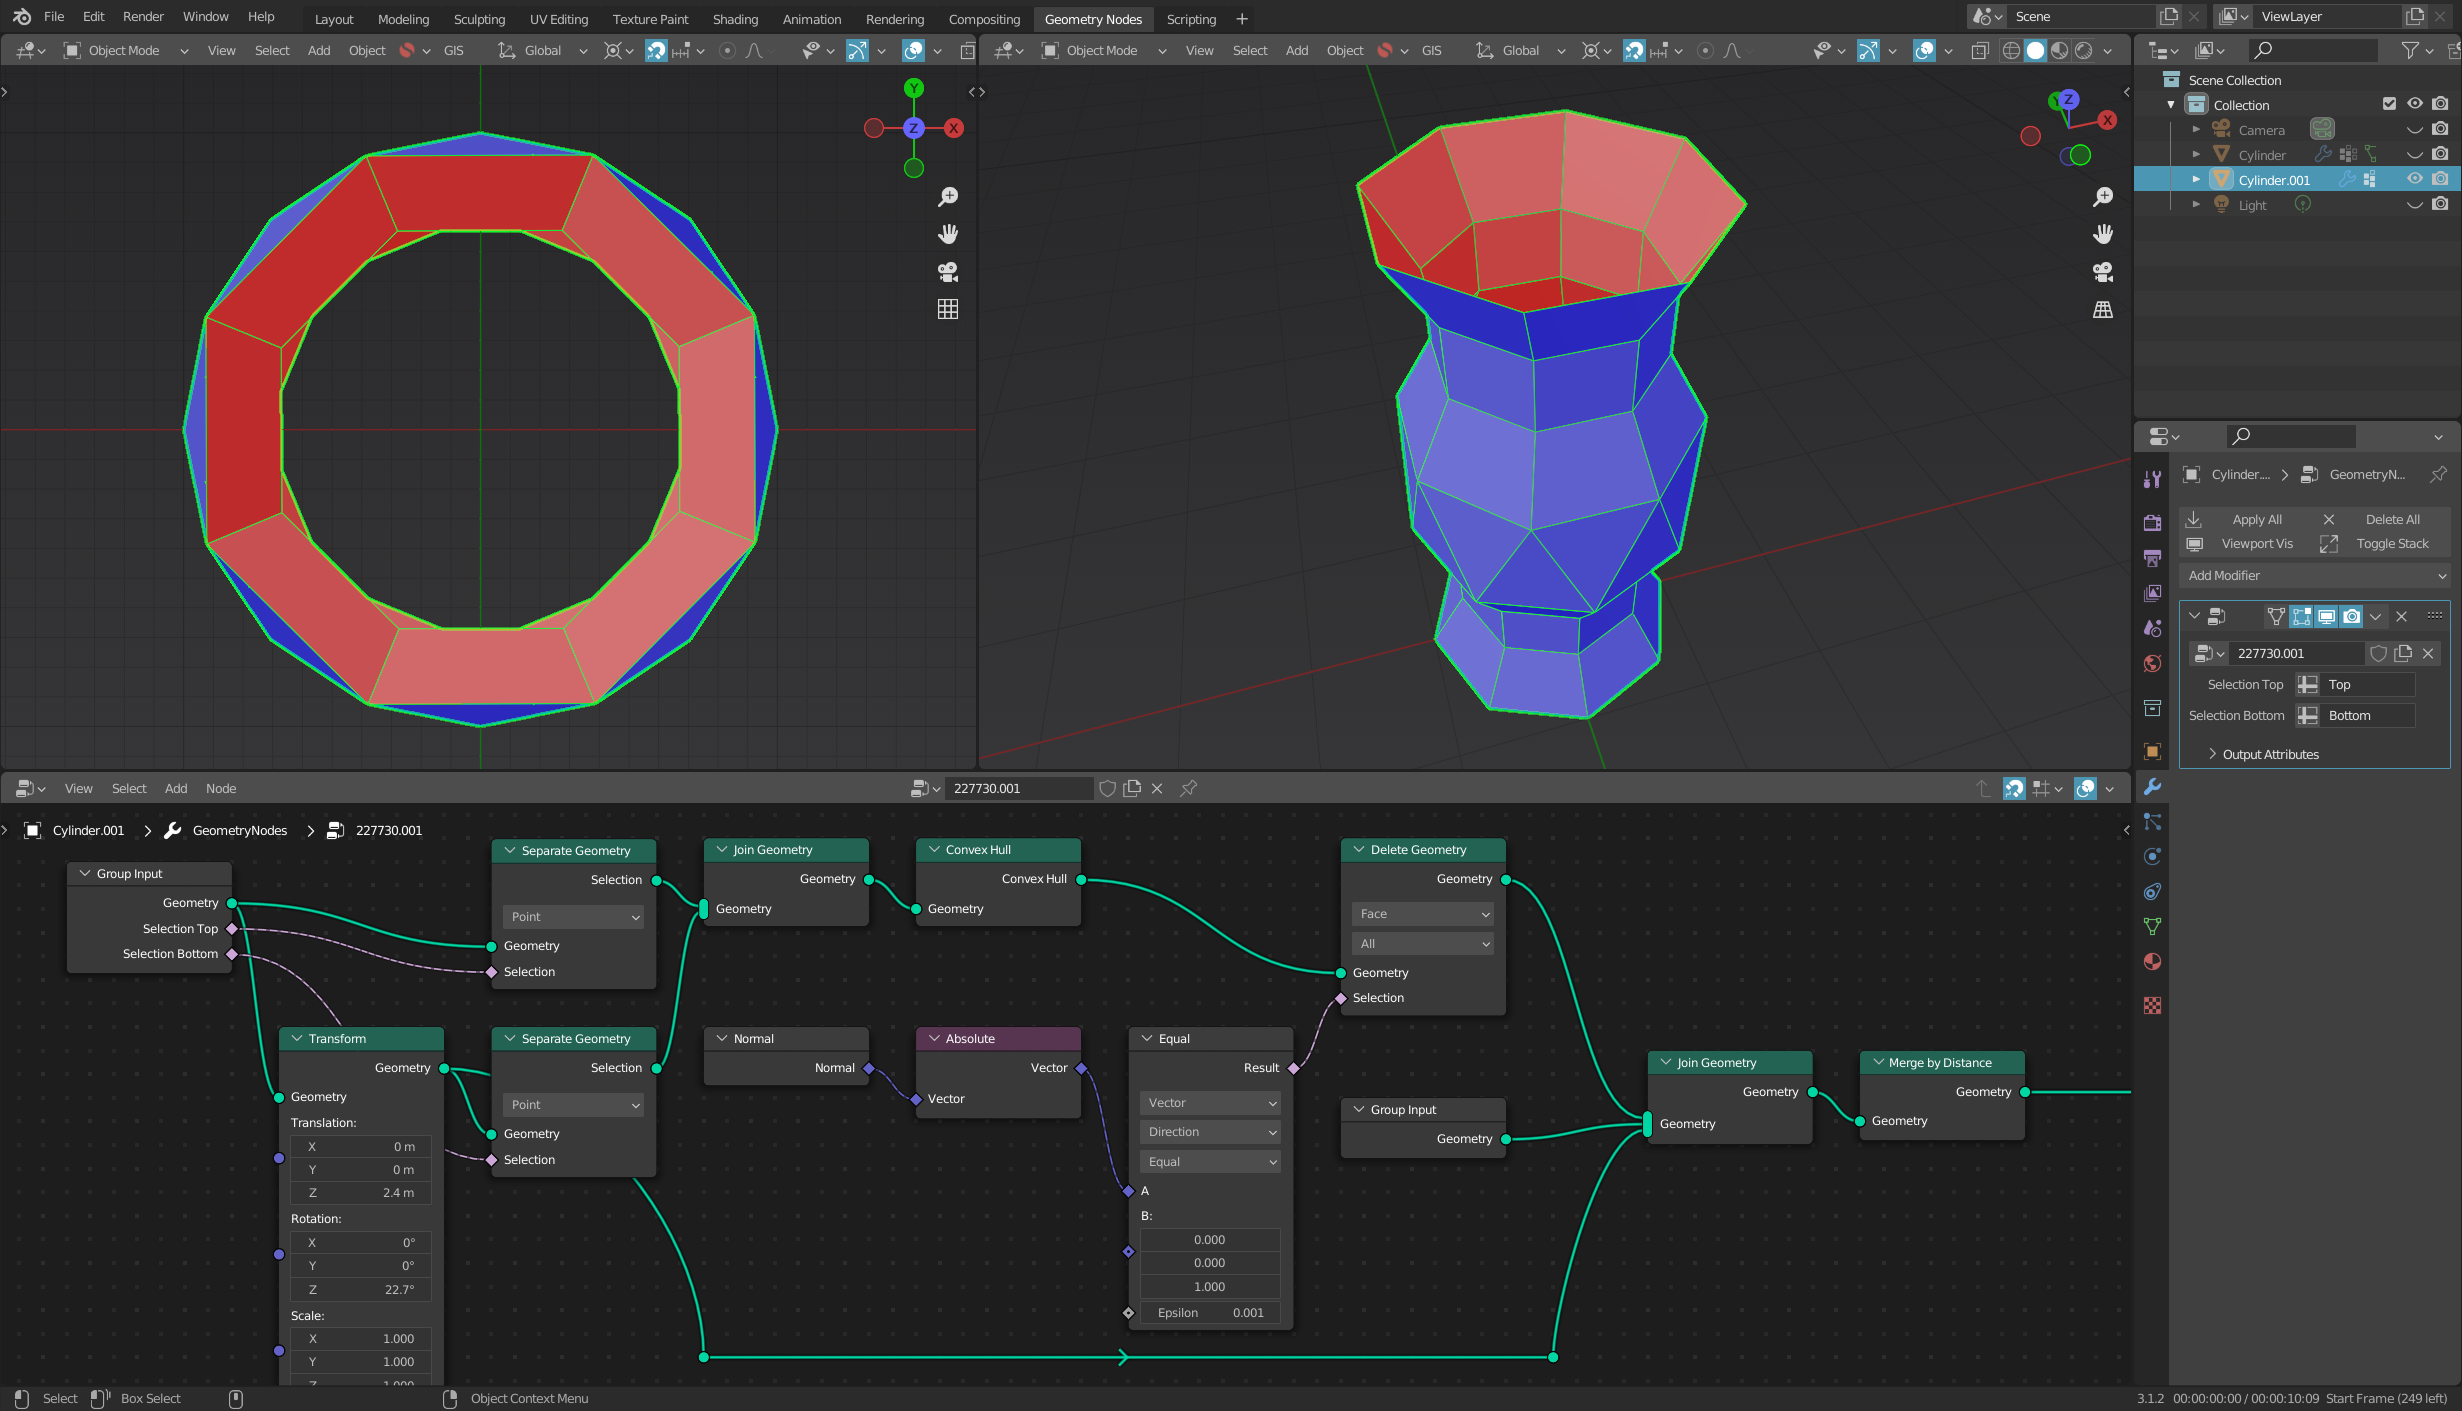The image size is (2462, 1411).
Task: Open the Material properties tab
Action: tap(2153, 962)
